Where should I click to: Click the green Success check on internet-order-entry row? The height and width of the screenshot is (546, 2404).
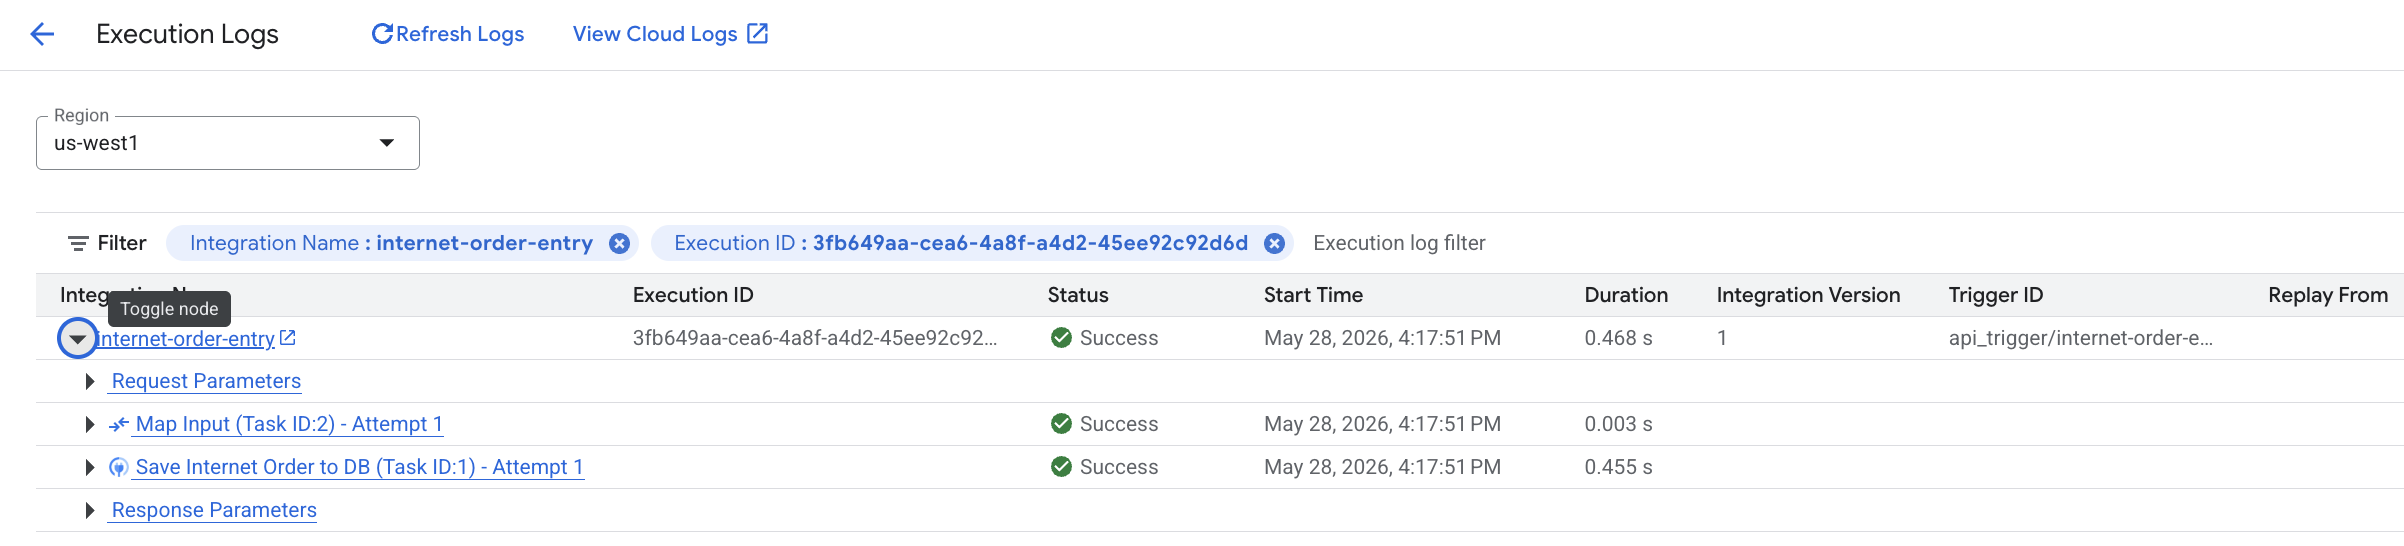coord(1062,338)
